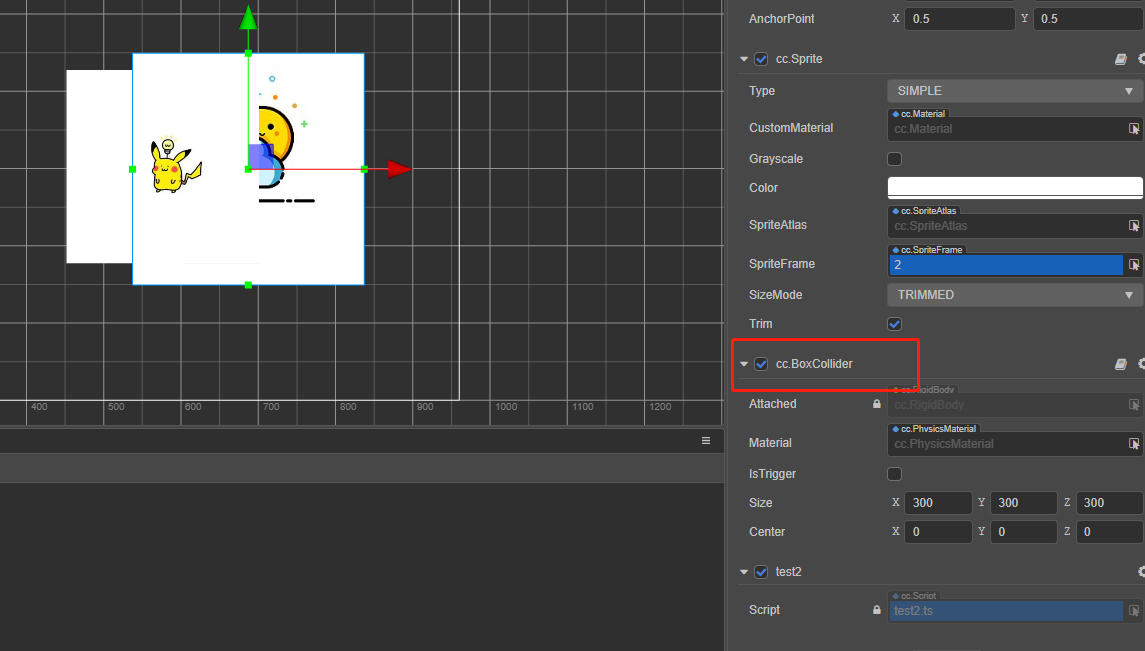
Task: Disable the cc.Sprite component checkbox
Action: (761, 59)
